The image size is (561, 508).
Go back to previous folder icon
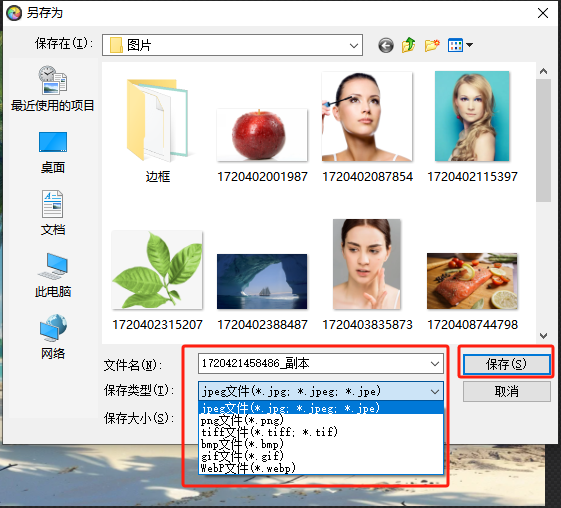[x=386, y=45]
